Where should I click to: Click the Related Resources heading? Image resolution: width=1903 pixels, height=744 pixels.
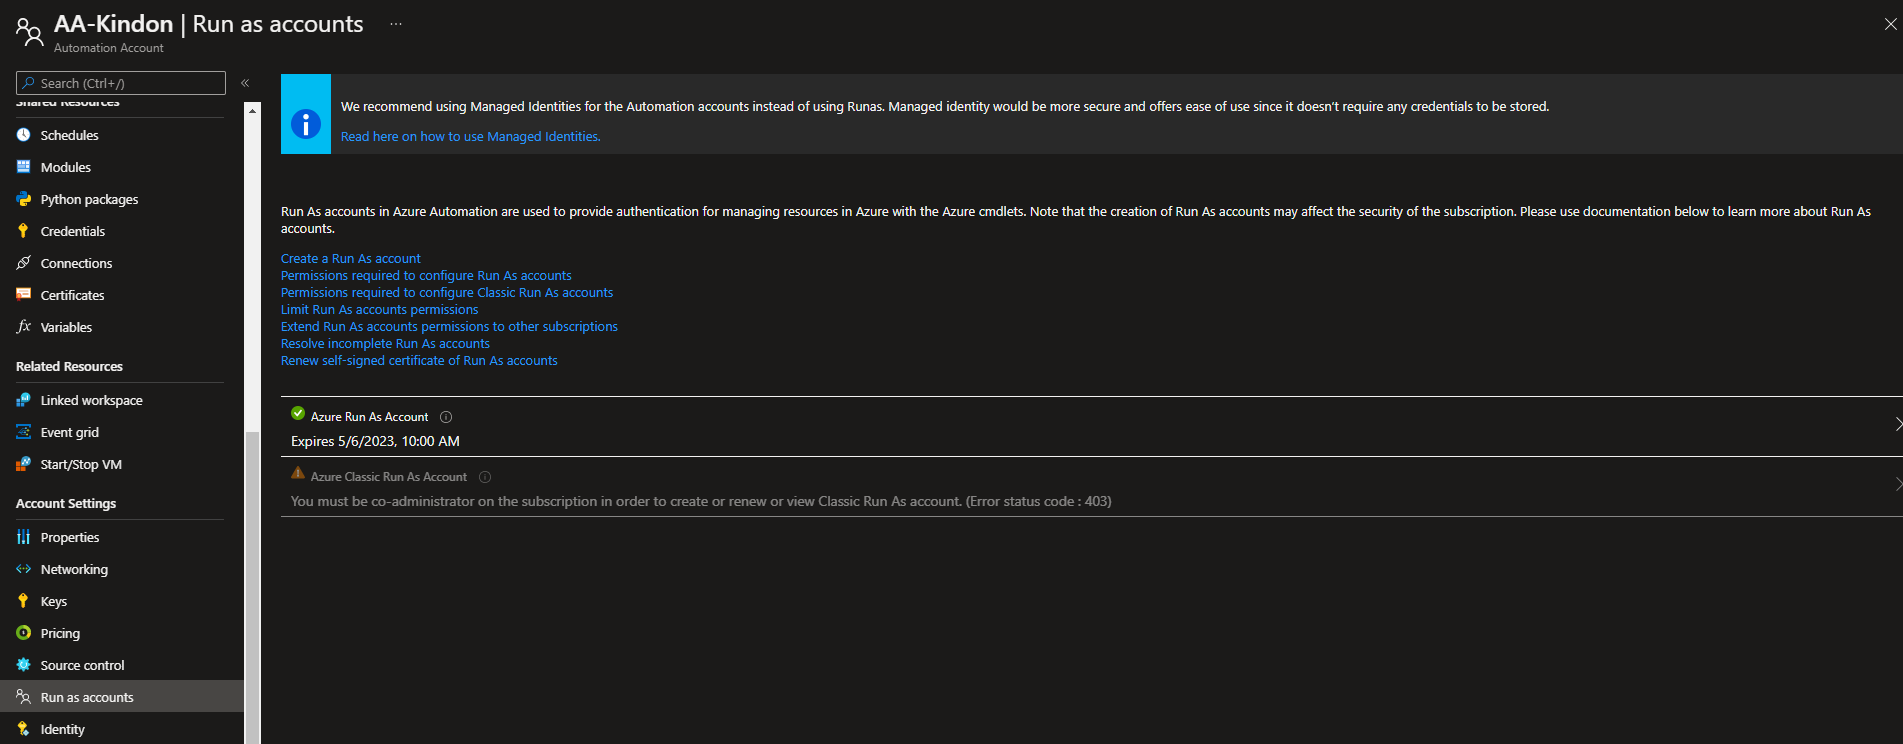pos(69,367)
